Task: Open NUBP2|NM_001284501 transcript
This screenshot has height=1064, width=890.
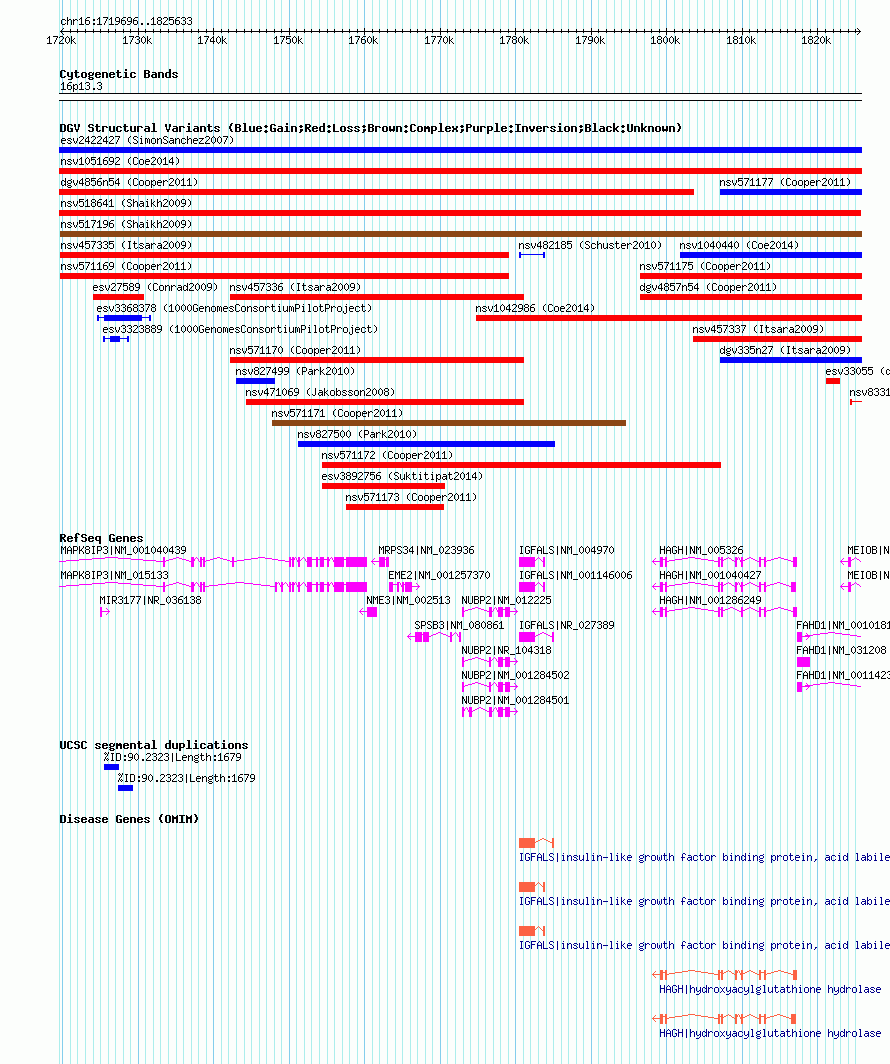Action: coord(490,712)
